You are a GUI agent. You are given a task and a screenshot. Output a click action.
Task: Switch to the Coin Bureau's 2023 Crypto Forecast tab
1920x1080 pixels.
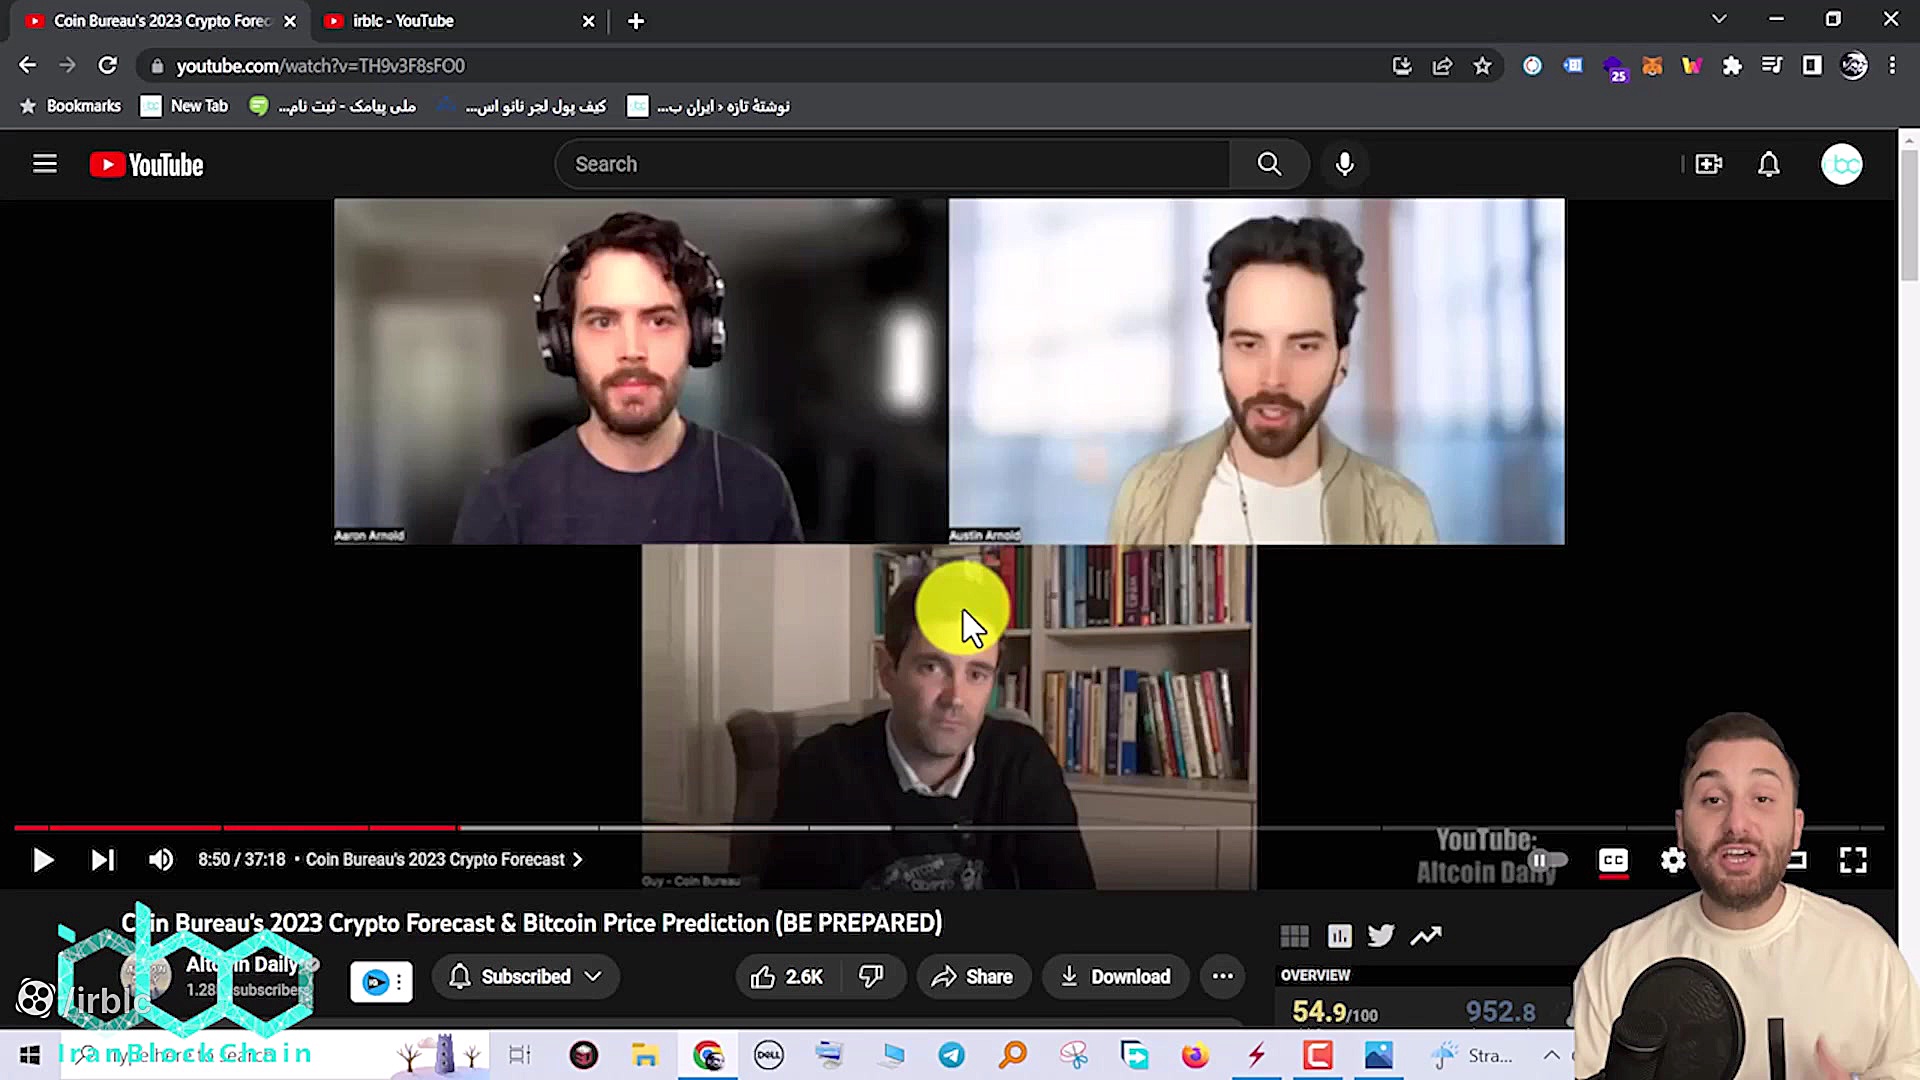160,21
